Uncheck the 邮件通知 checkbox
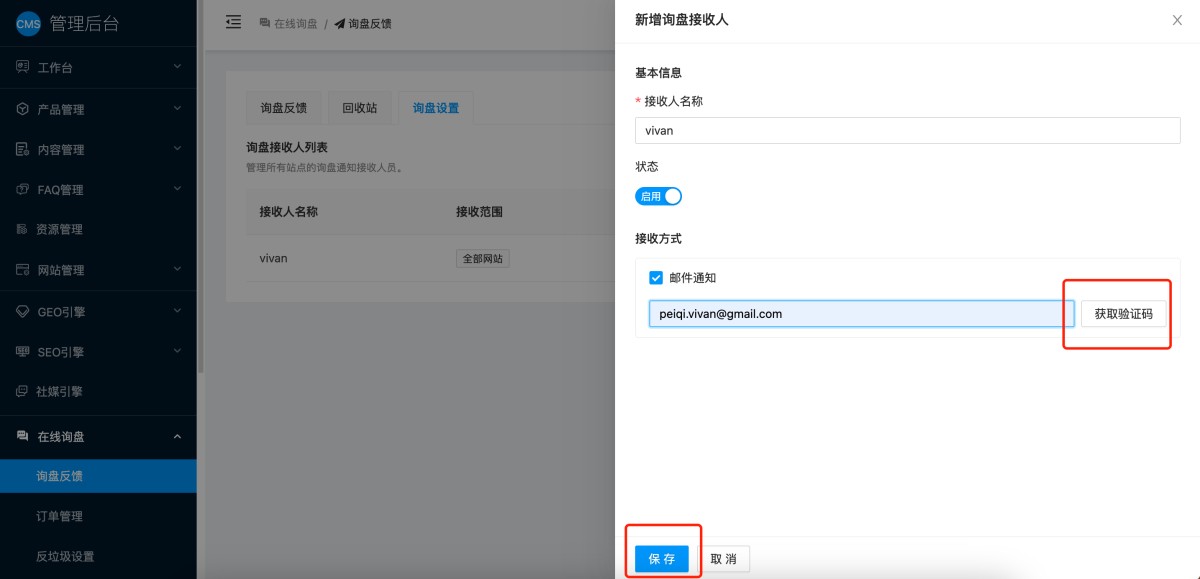Viewport: 1200px width, 579px height. pos(656,278)
